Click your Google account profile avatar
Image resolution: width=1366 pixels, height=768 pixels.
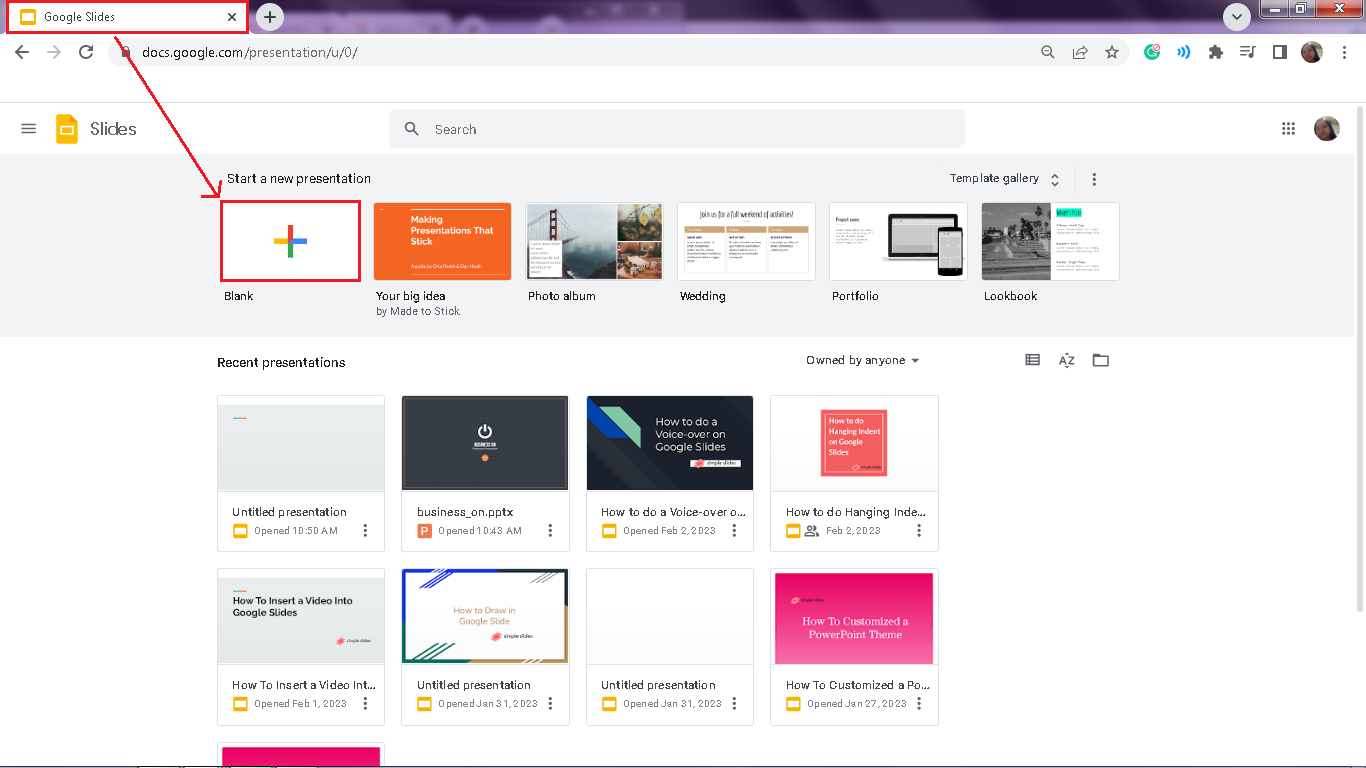click(1326, 128)
